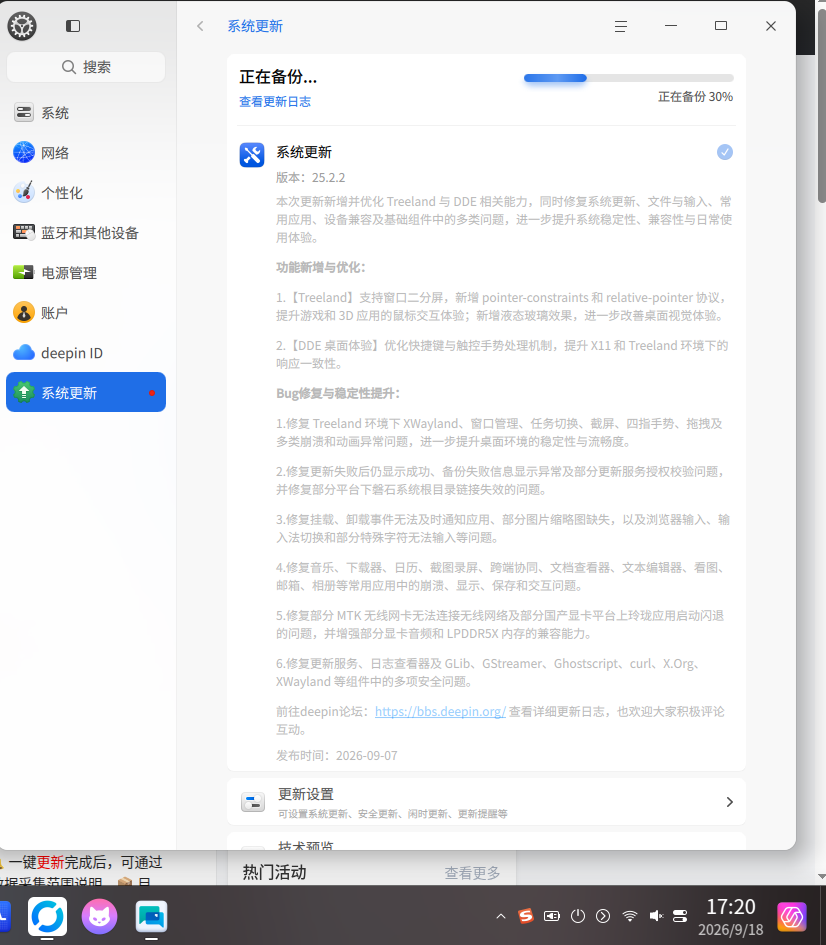Open the 网络 settings category

click(86, 152)
